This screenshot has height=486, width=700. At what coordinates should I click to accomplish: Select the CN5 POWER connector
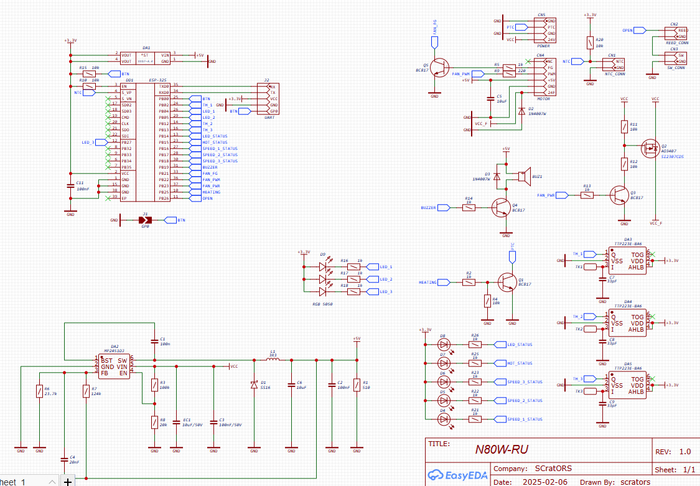pos(542,29)
